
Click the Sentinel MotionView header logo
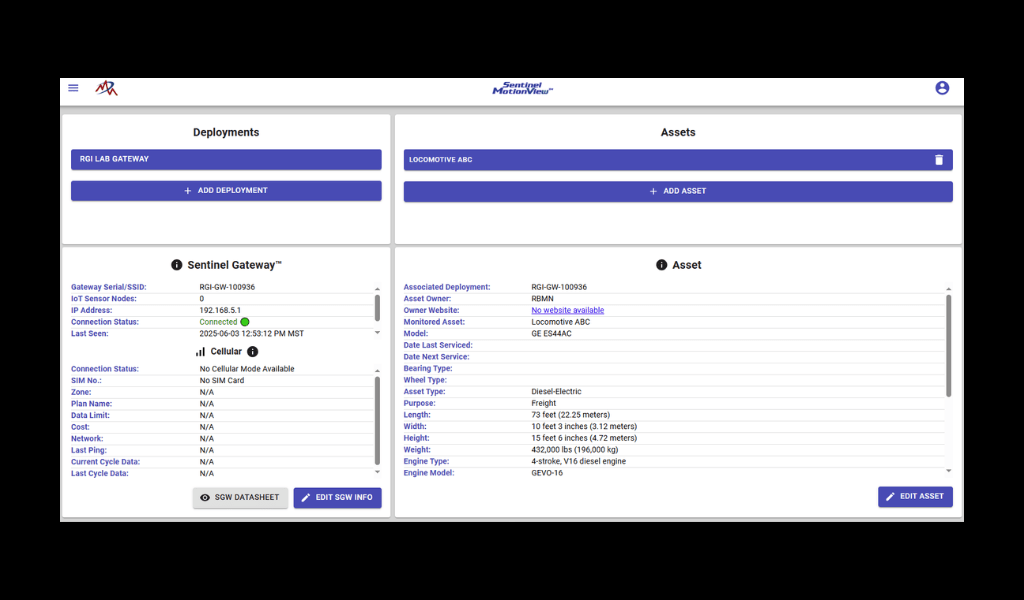point(522,89)
